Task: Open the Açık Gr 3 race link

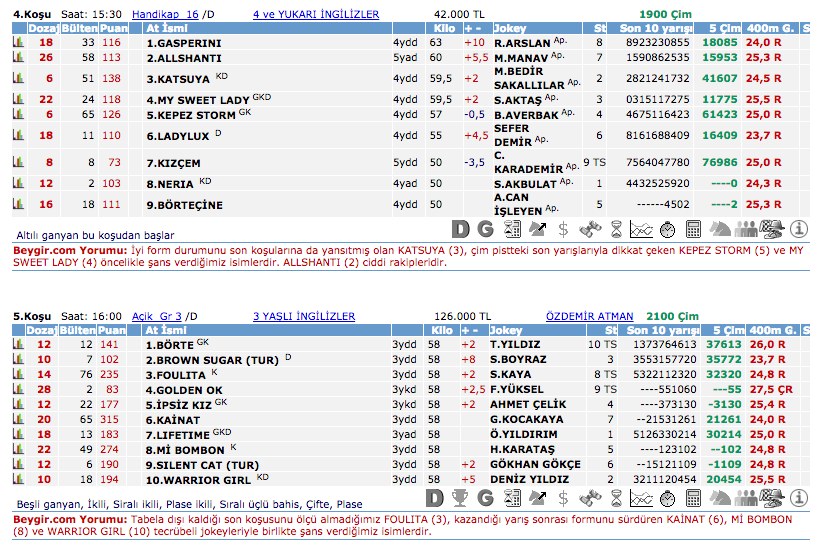Action: (x=157, y=317)
